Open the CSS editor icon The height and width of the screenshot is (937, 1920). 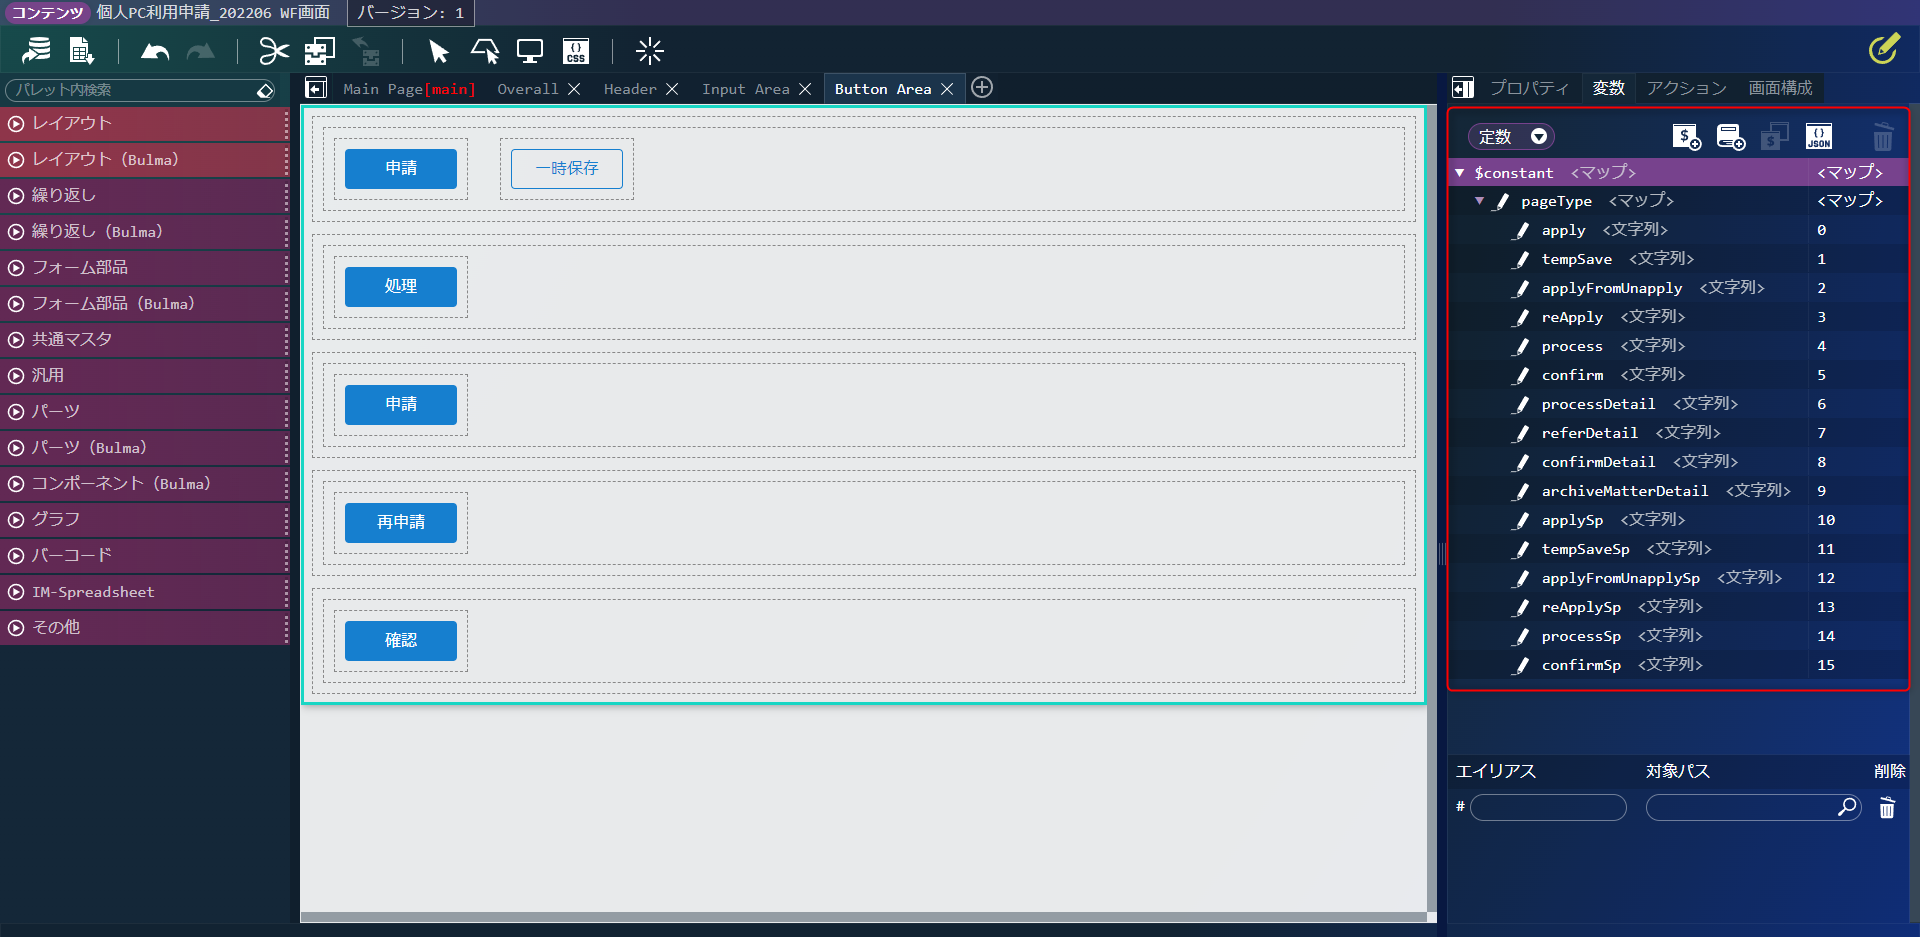pos(576,51)
